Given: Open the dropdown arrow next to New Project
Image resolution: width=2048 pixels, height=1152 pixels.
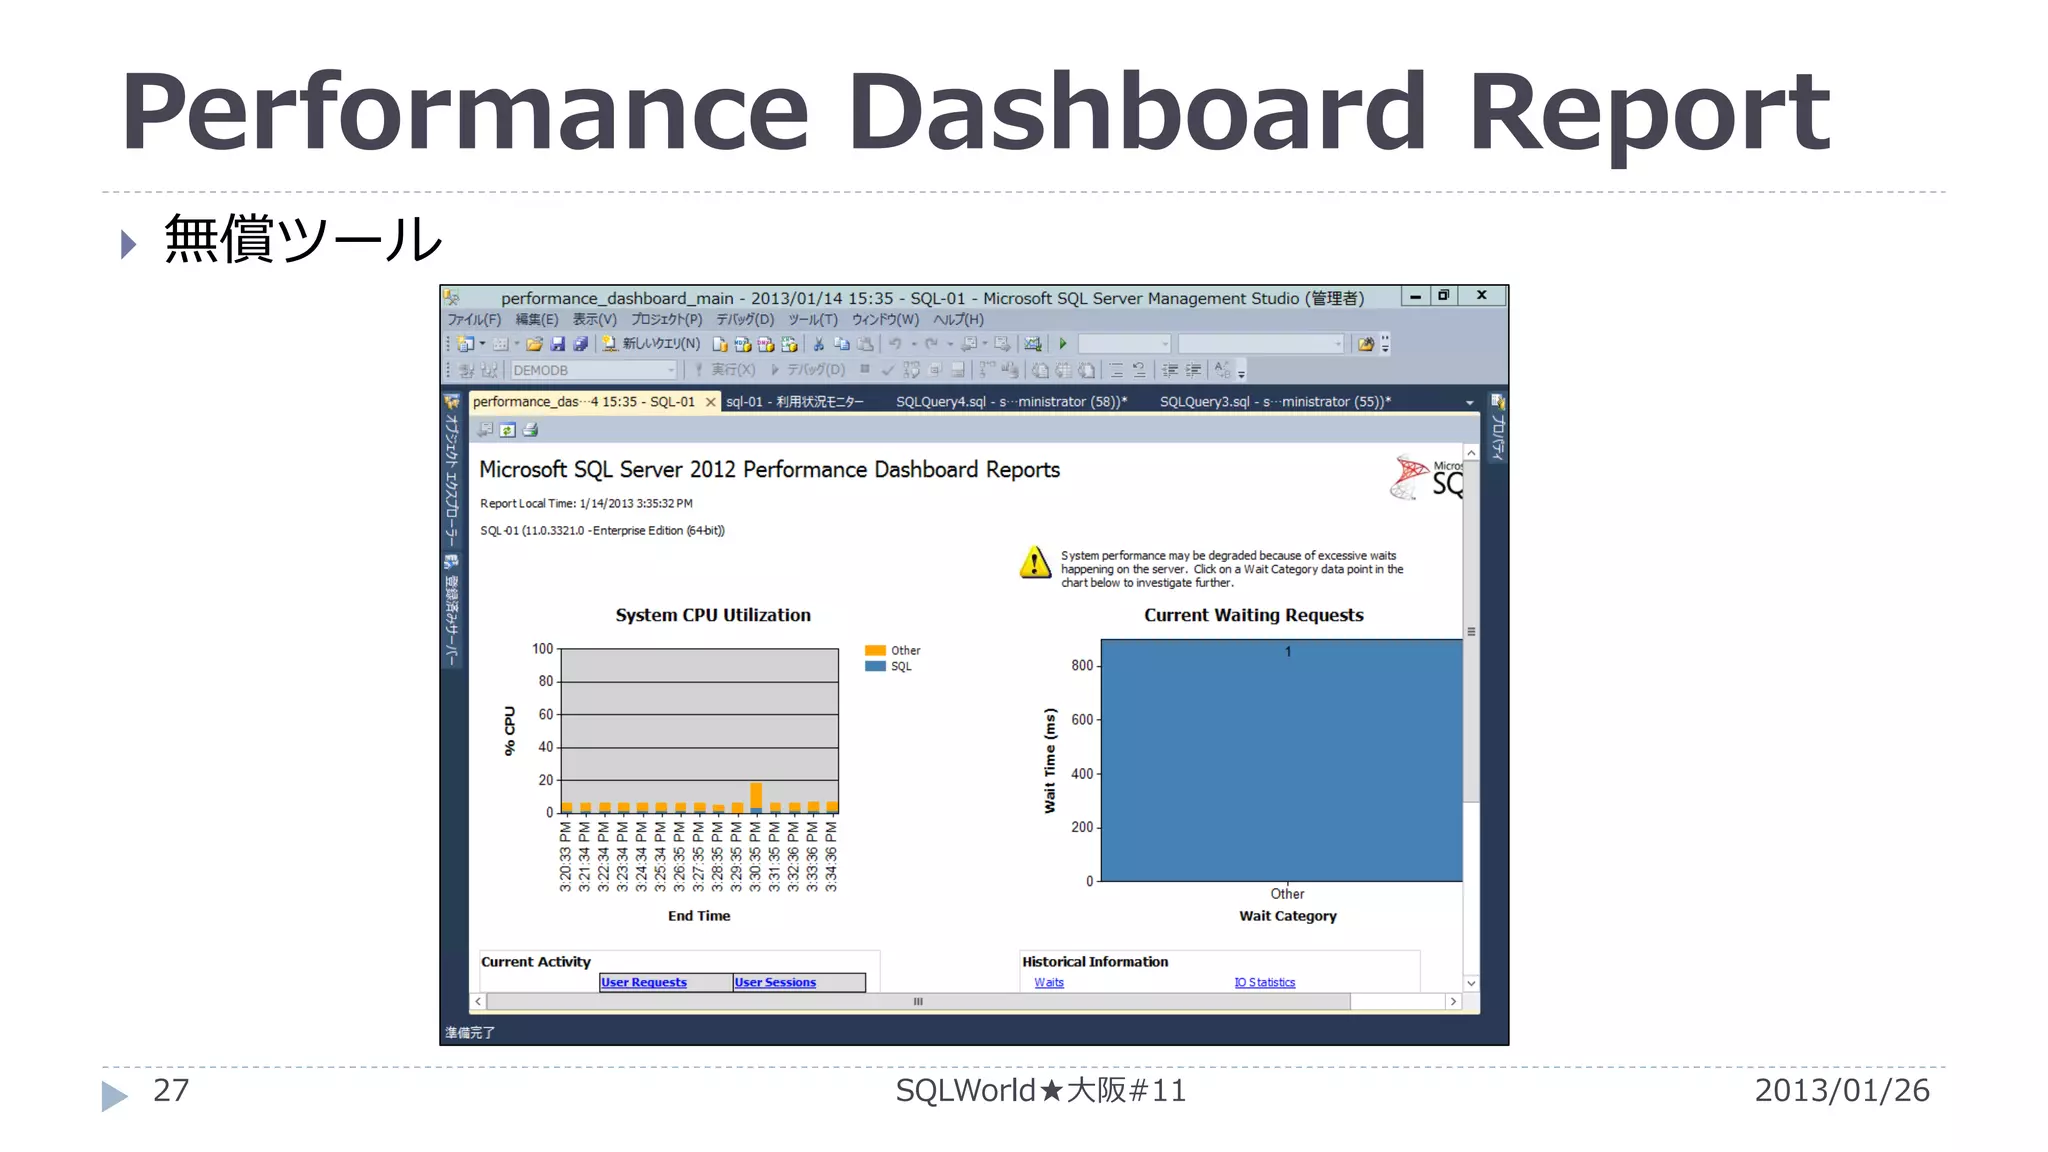Looking at the screenshot, I should (483, 344).
